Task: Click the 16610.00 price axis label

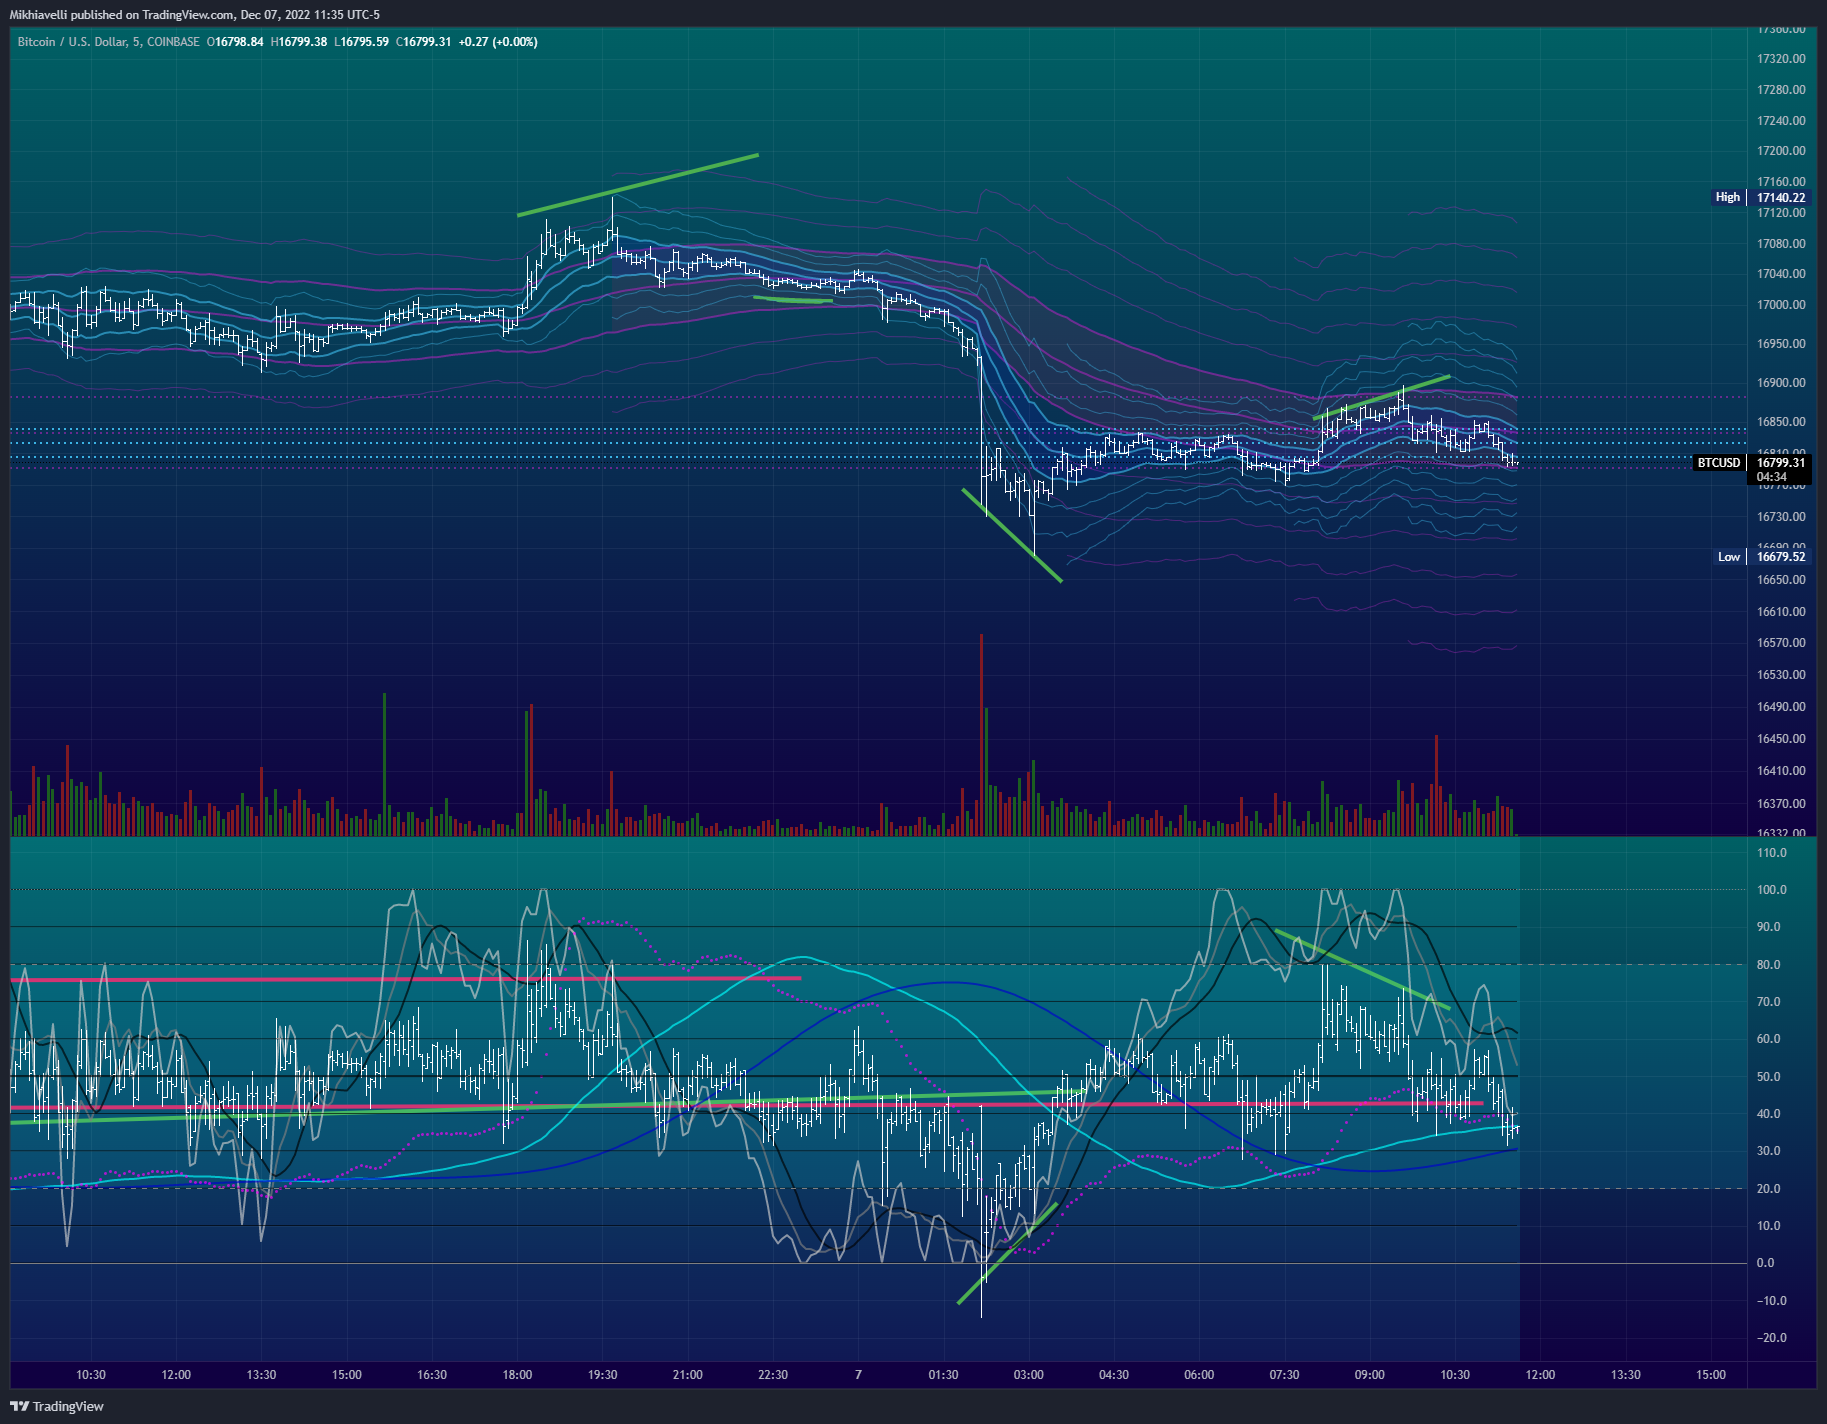Action: pyautogui.click(x=1781, y=612)
